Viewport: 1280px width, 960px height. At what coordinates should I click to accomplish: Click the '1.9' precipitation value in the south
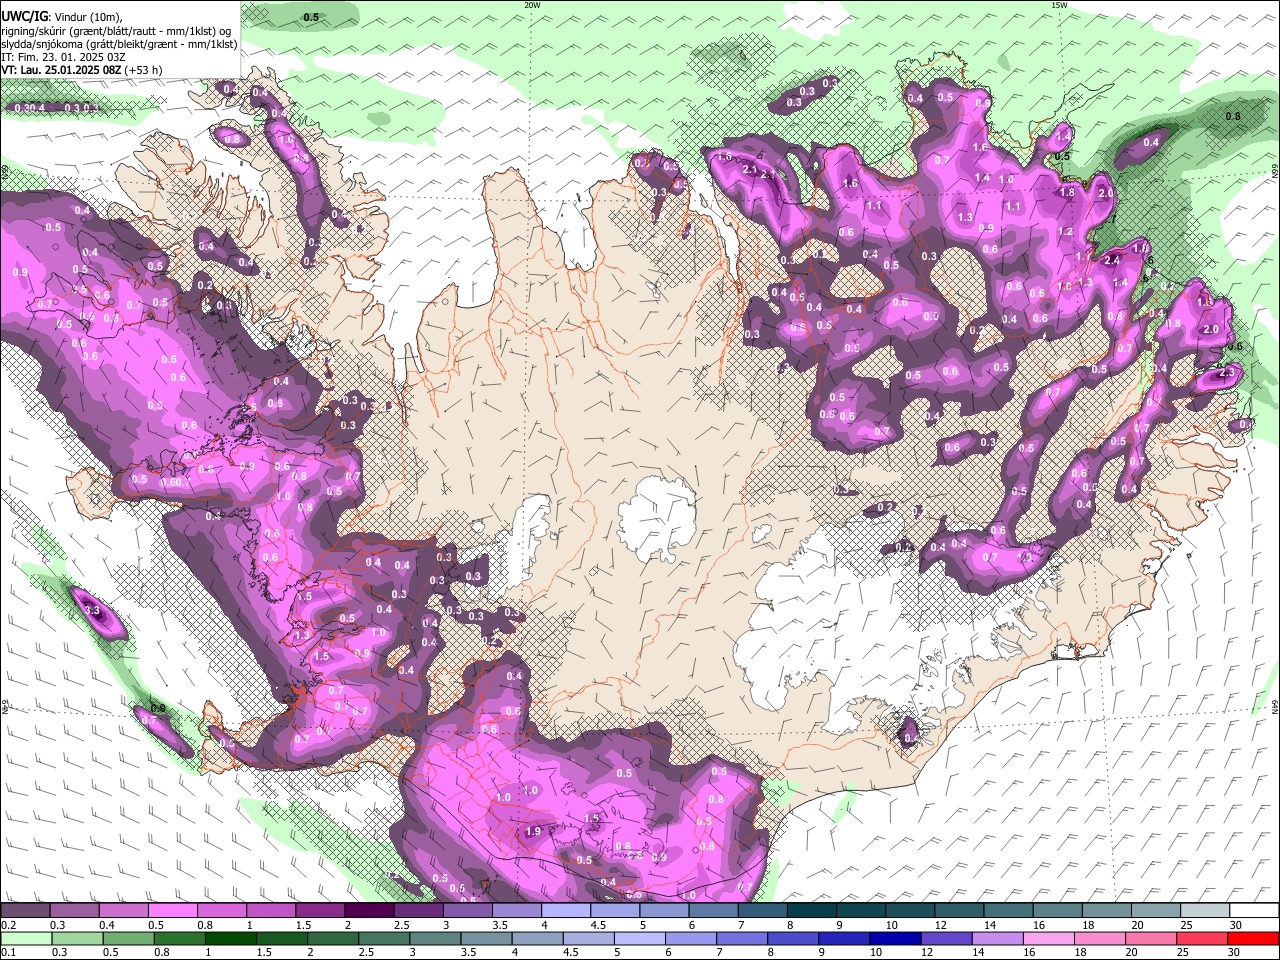coord(533,831)
